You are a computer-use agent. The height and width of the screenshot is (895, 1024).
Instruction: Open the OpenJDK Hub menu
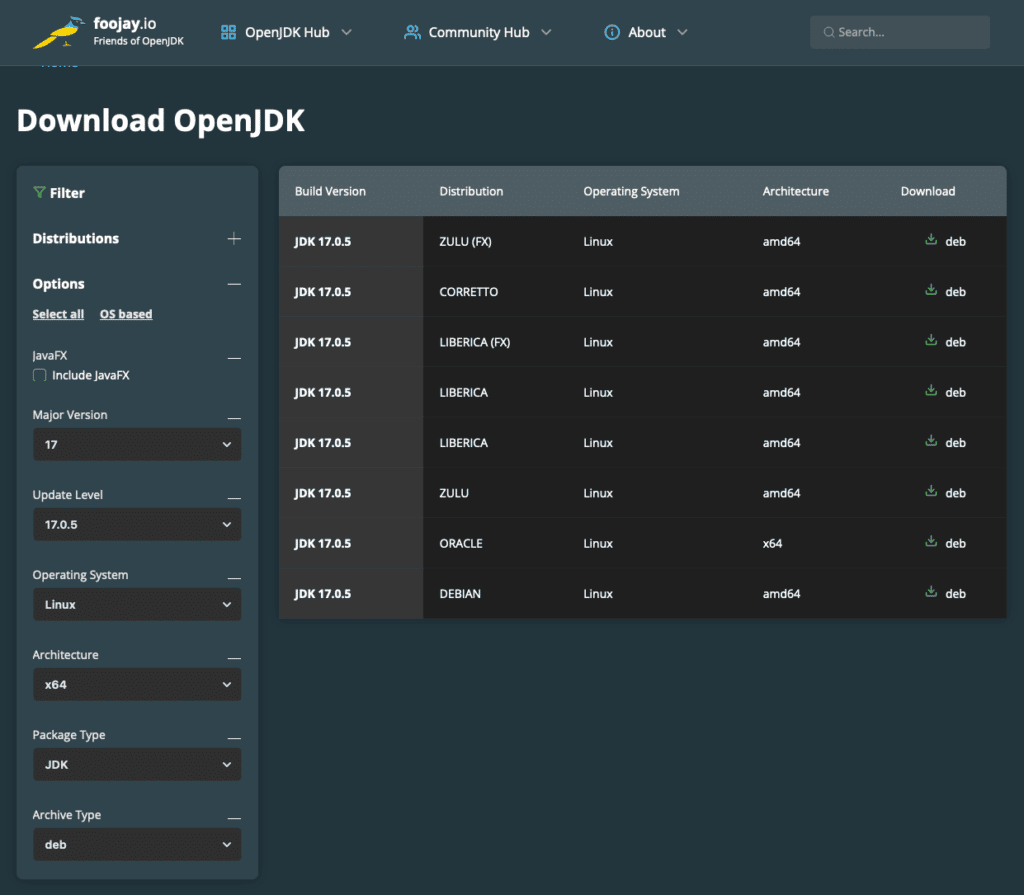(287, 32)
